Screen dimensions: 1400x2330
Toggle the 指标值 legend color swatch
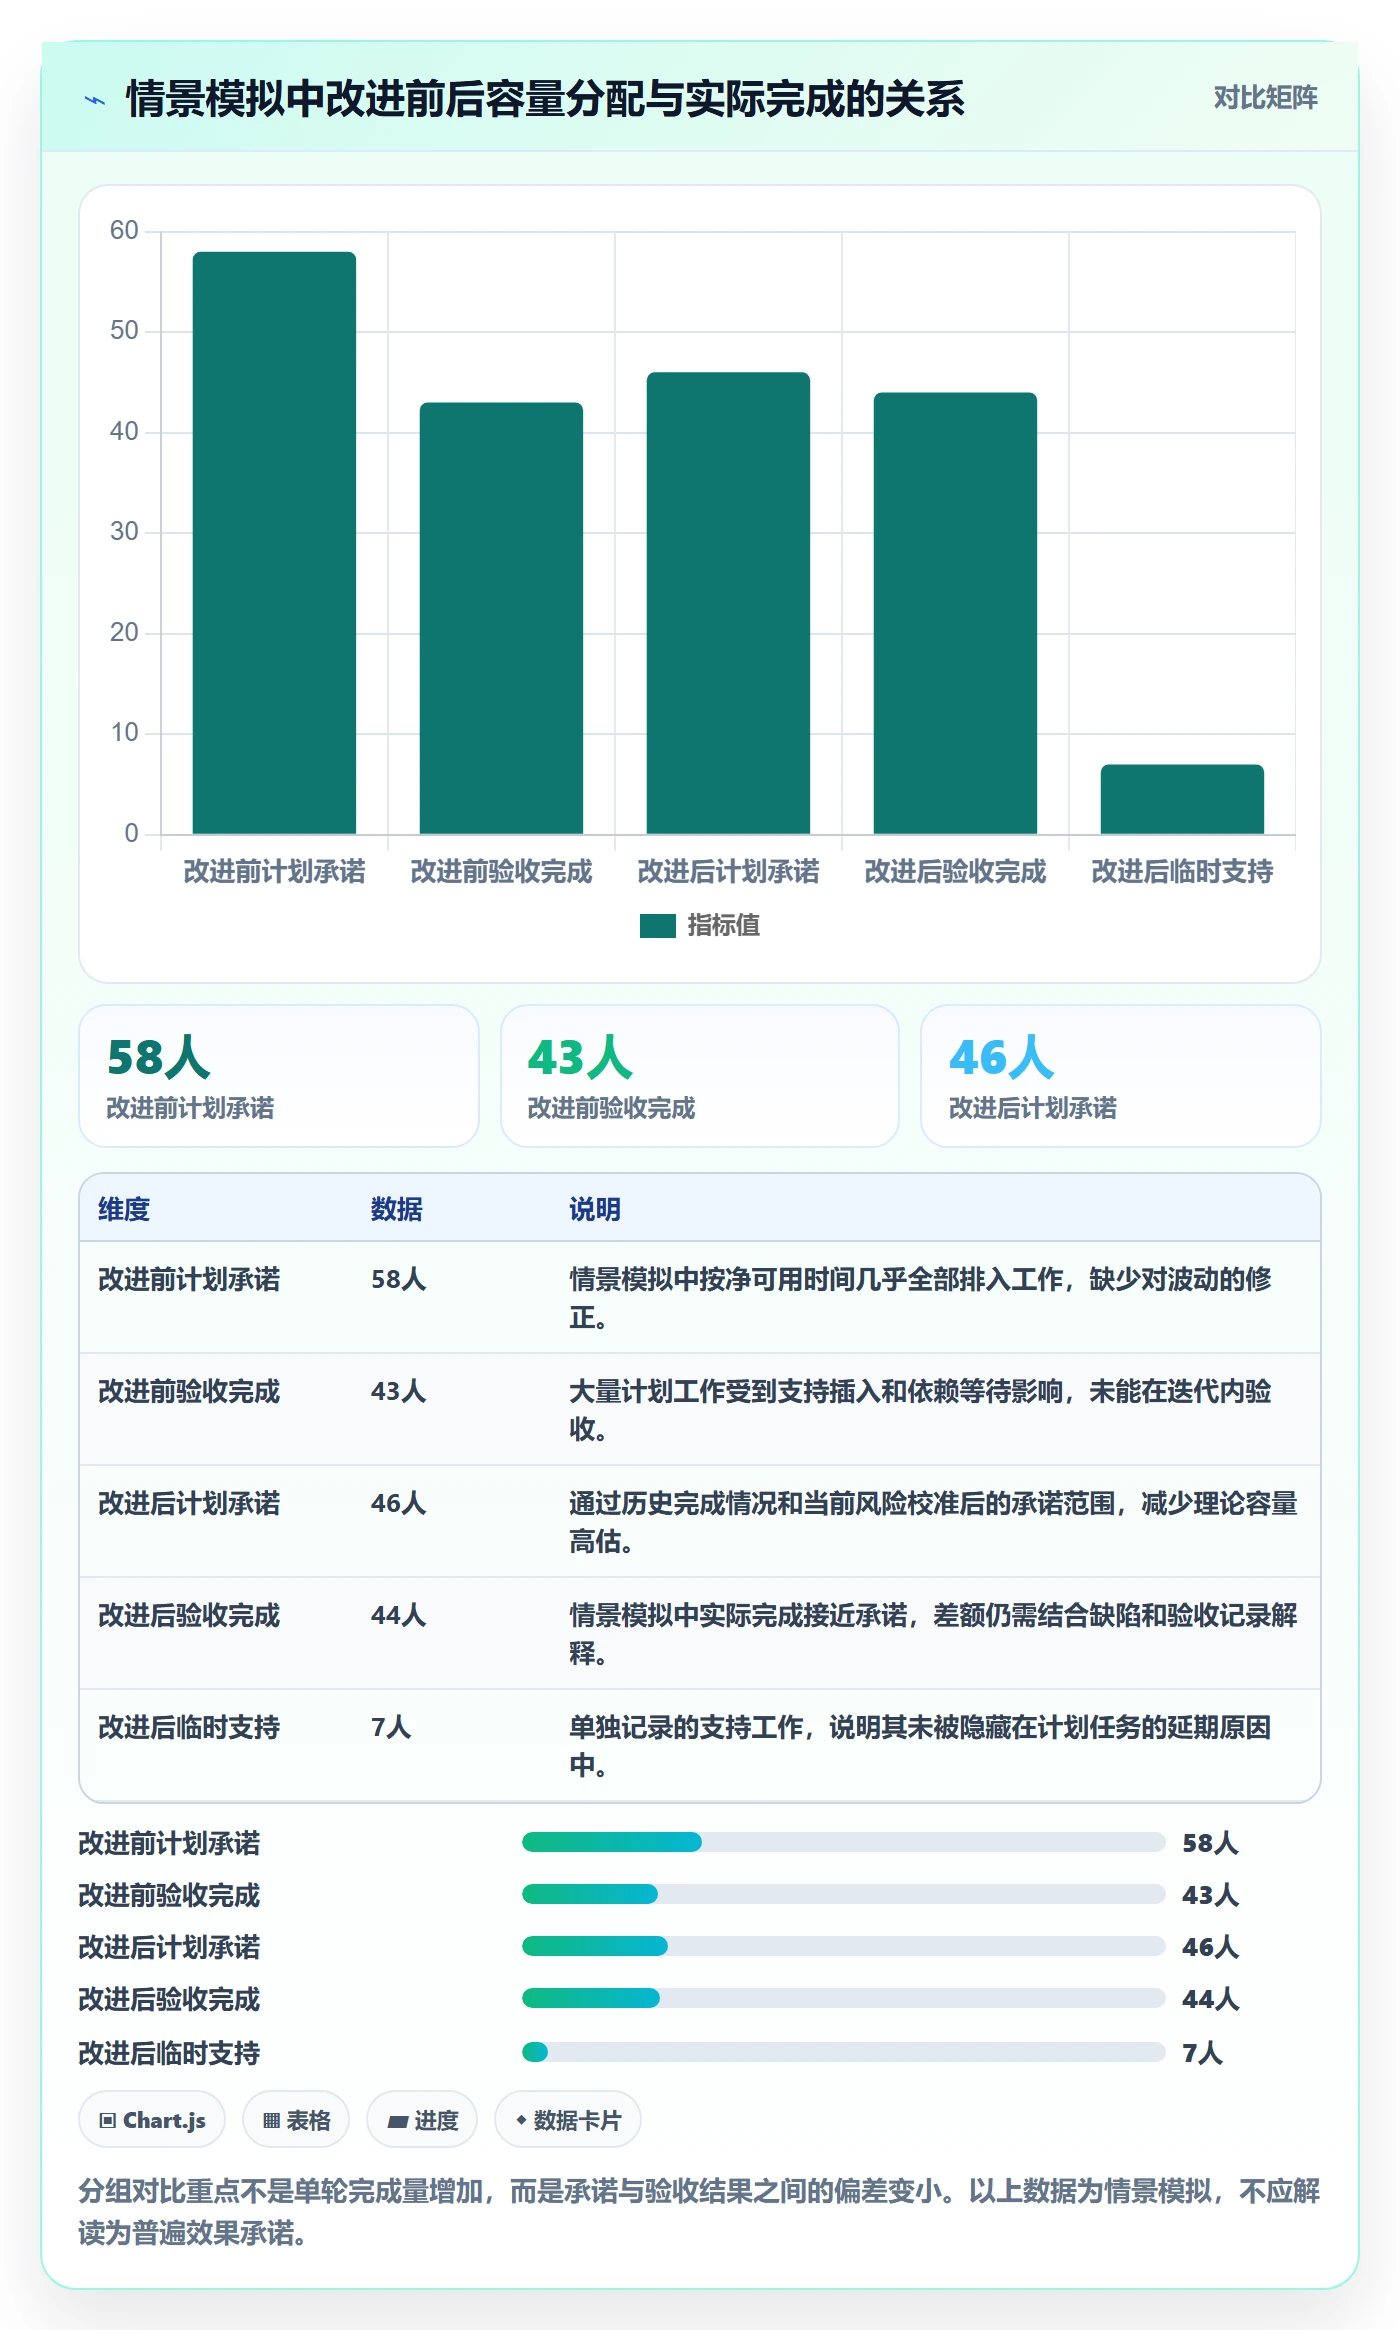pyautogui.click(x=657, y=926)
